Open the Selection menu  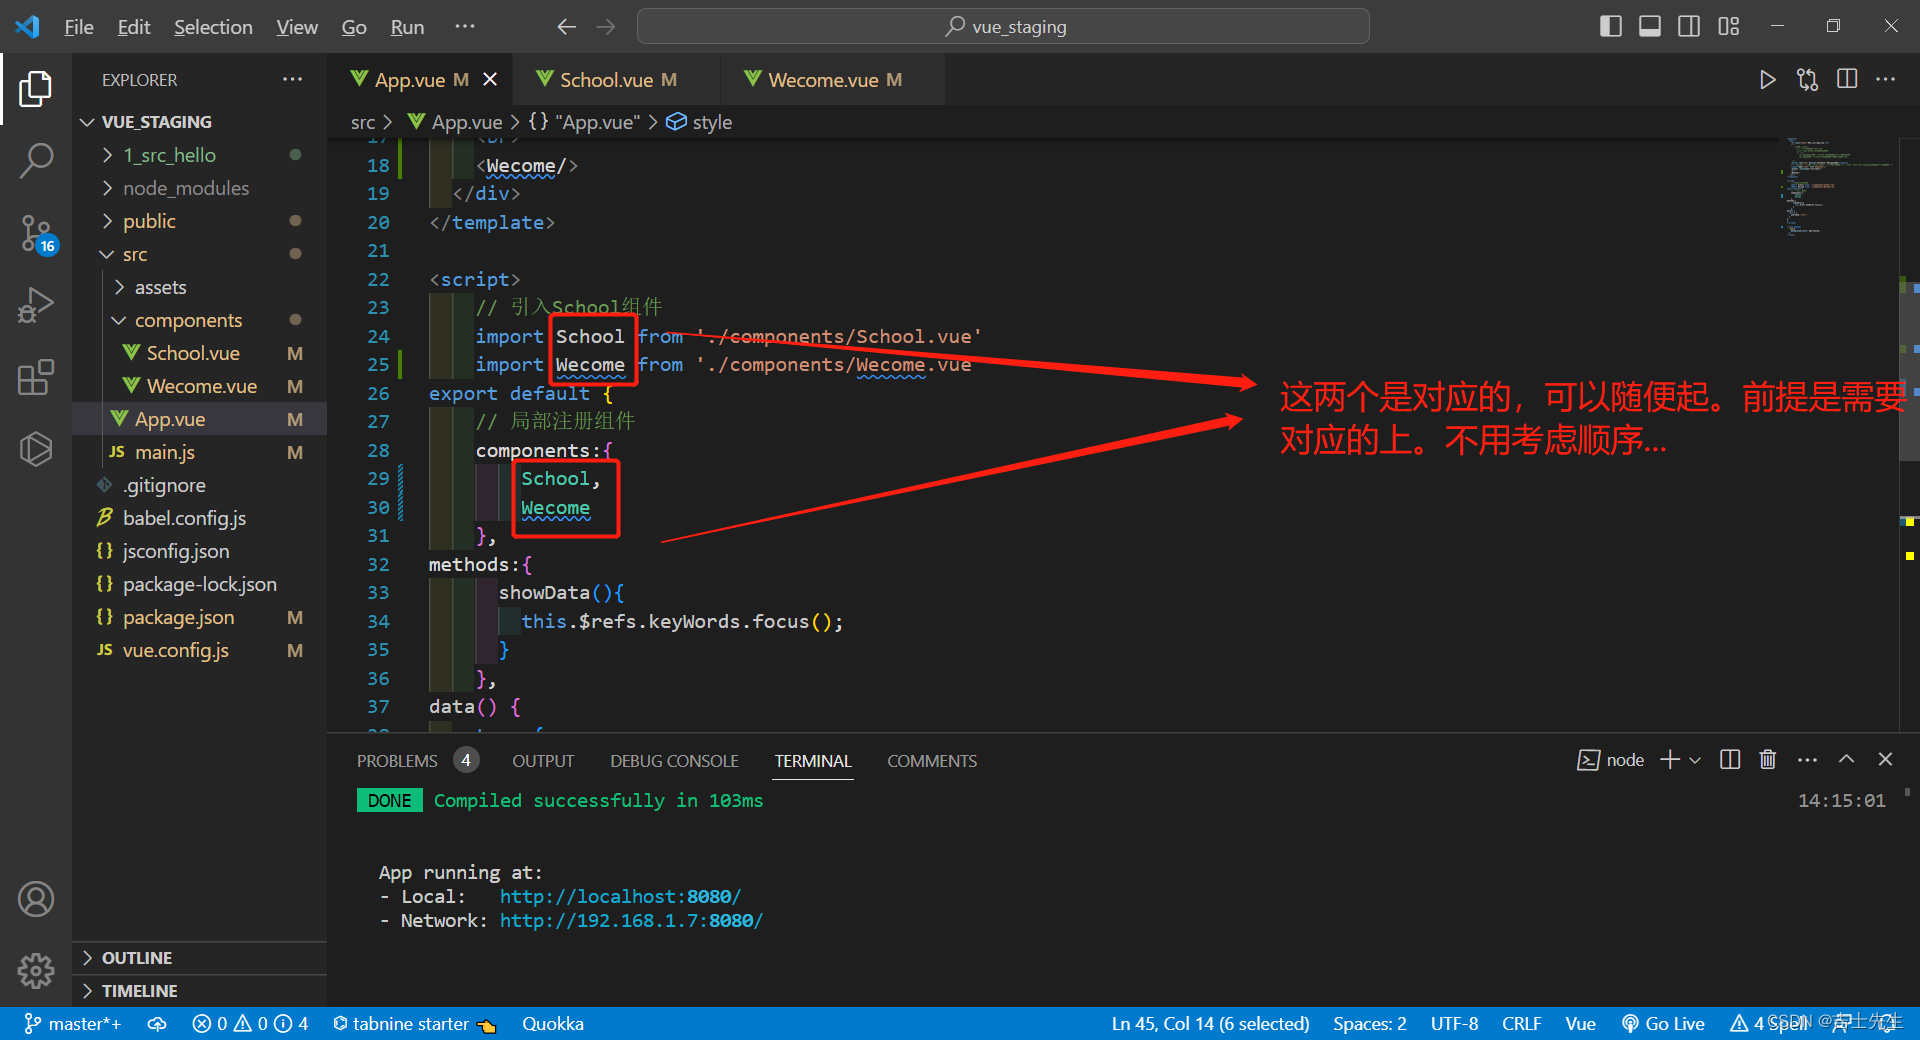click(213, 27)
